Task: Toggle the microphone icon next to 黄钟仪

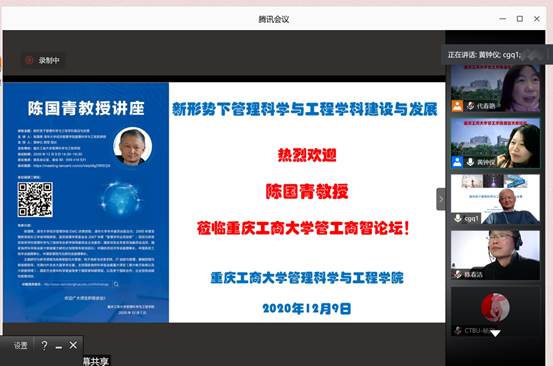Action: 470,162
